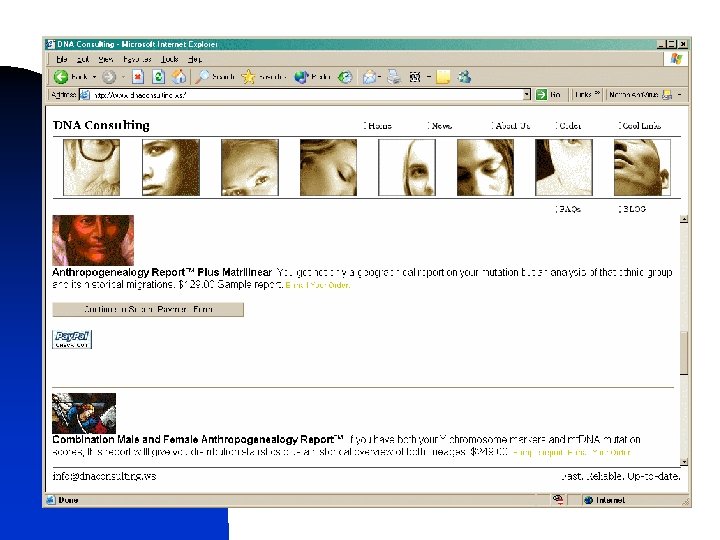Click the upturned face thumbnail above BLOG

(x=642, y=168)
